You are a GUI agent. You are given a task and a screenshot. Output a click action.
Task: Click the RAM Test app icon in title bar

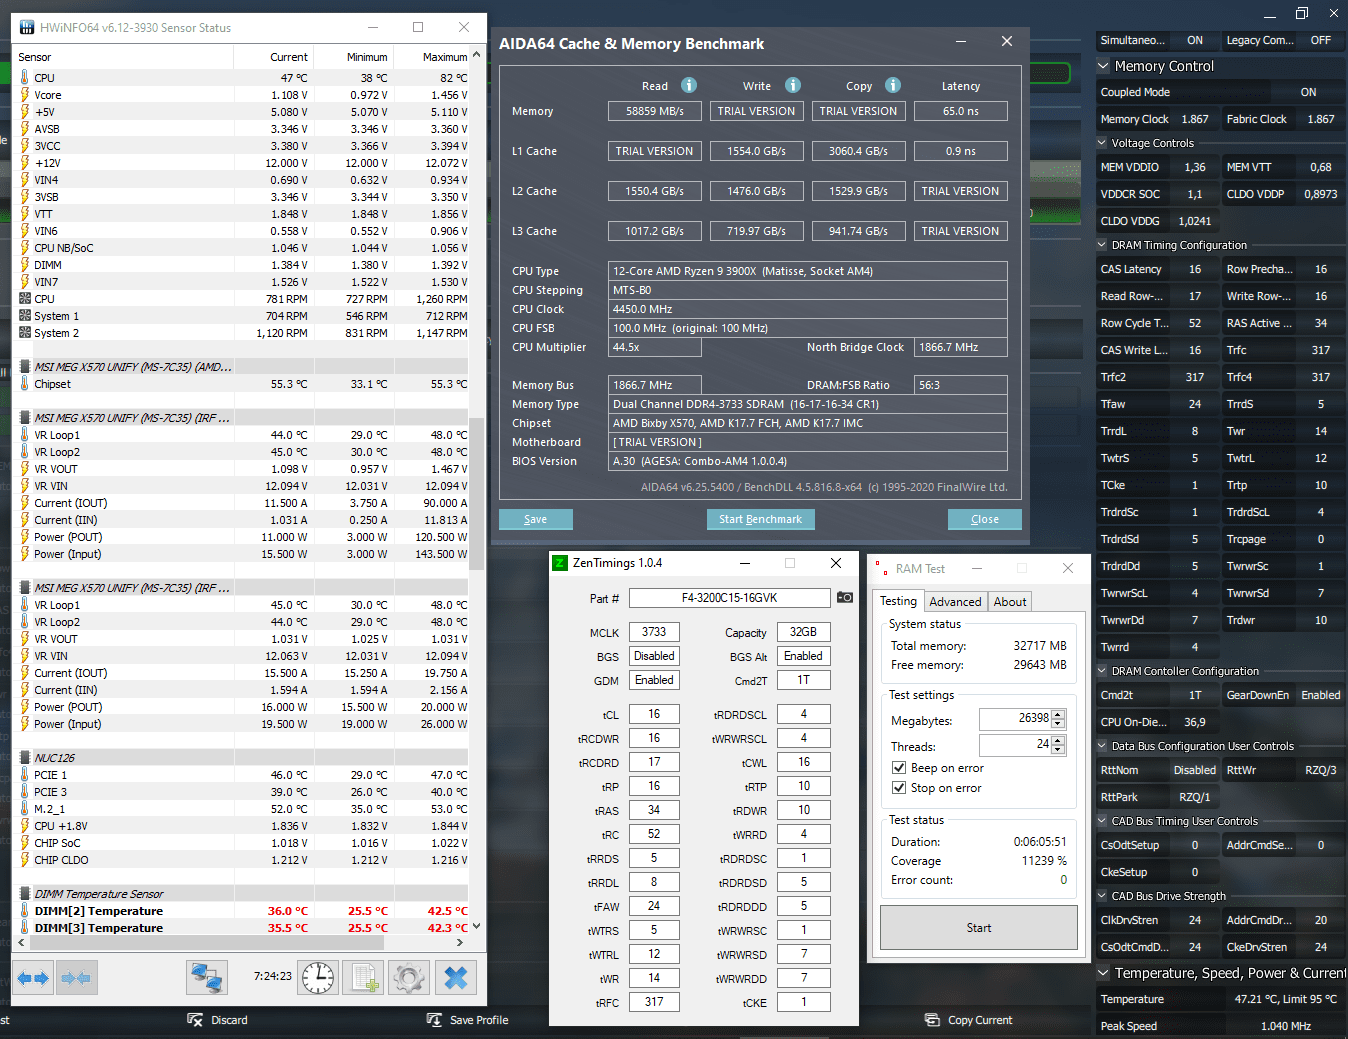[881, 568]
